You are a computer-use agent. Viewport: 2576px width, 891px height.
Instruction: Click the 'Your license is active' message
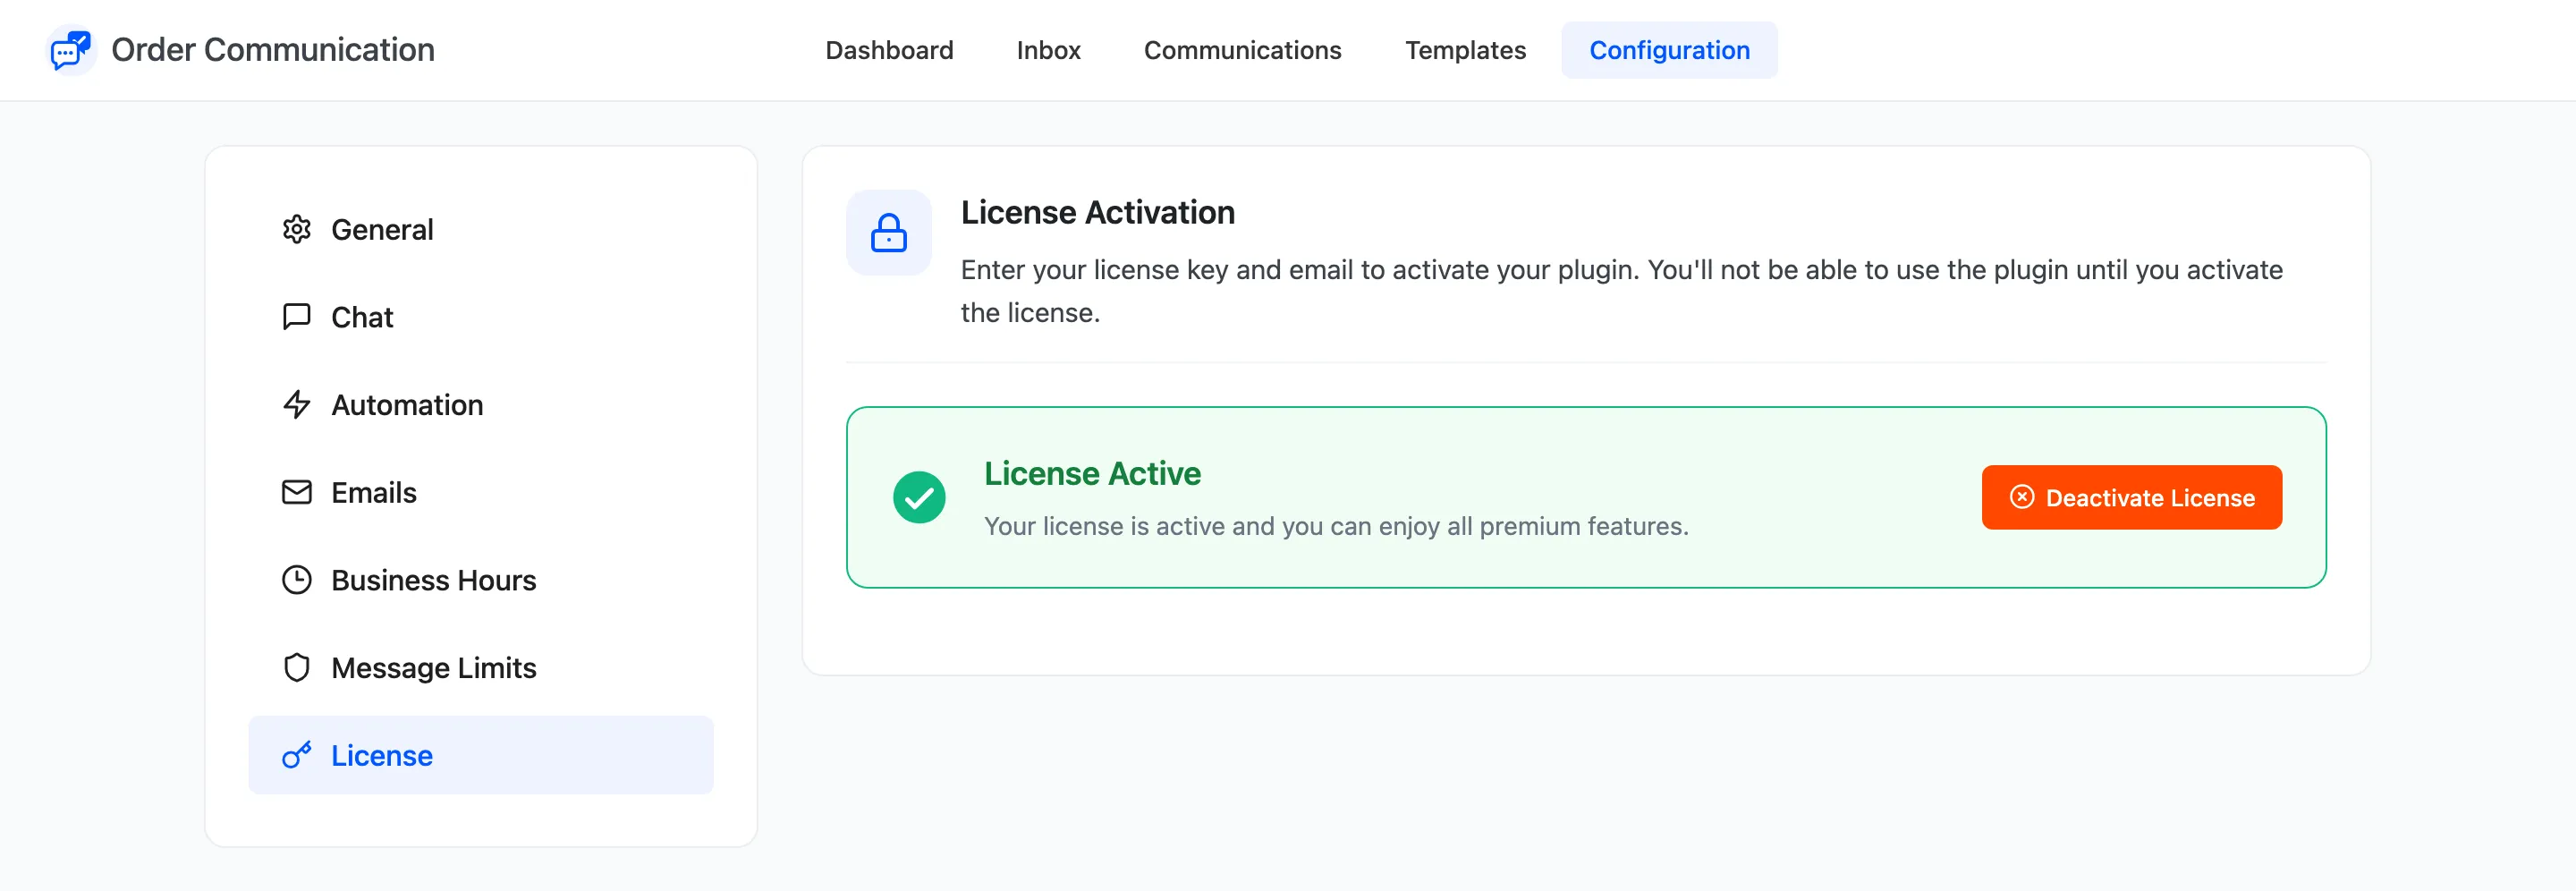1336,526
